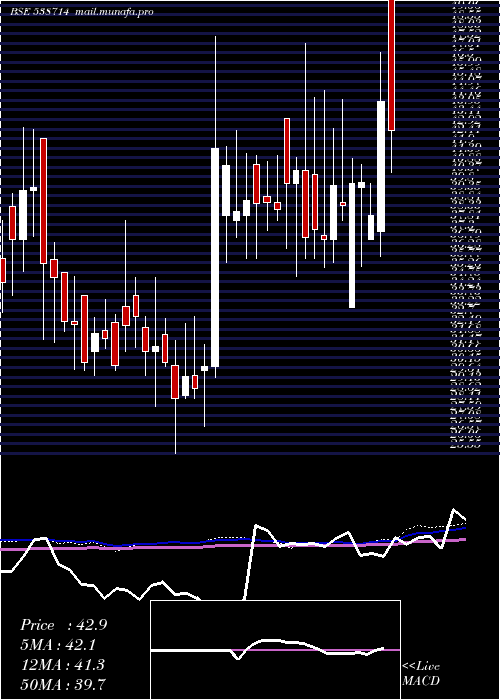Viewport: 500px width, 700px height.
Task: Click the 50MA : 39.7 value
Action: pyautogui.click(x=63, y=684)
